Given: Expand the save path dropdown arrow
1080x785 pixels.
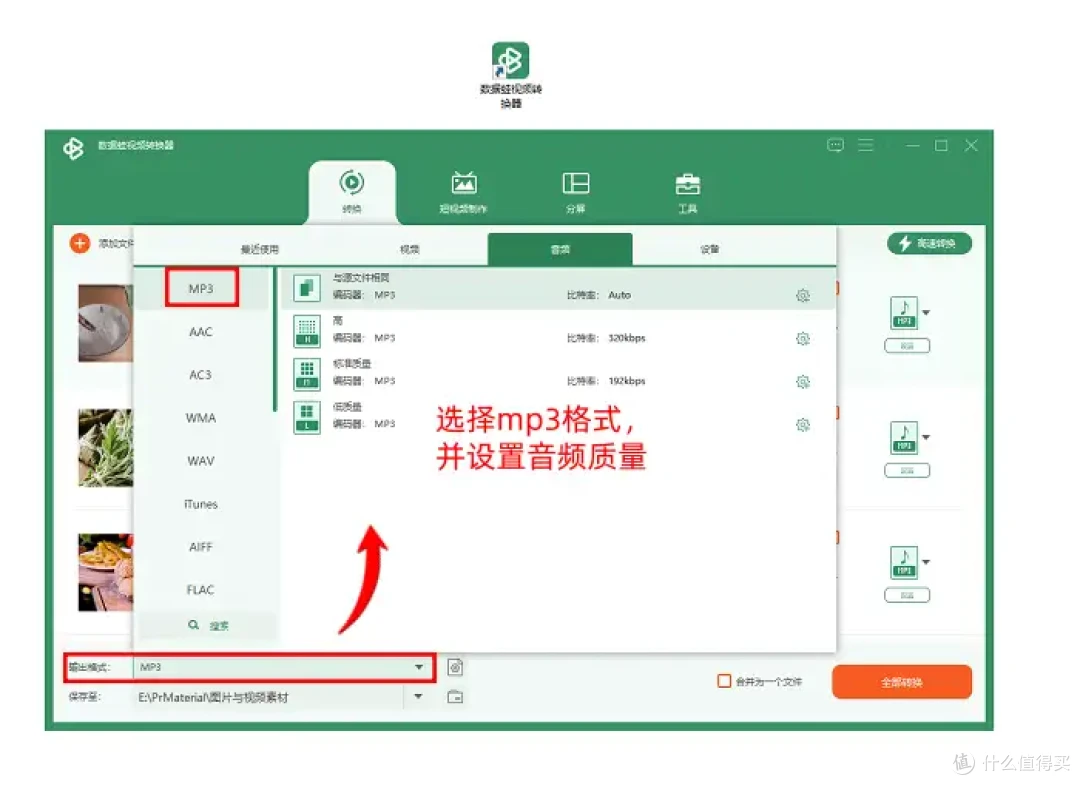Looking at the screenshot, I should tap(418, 697).
